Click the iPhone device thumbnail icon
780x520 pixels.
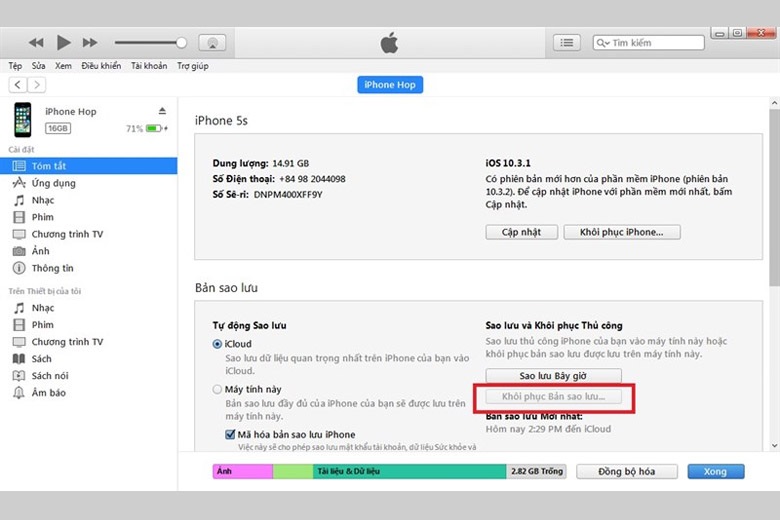[x=22, y=120]
